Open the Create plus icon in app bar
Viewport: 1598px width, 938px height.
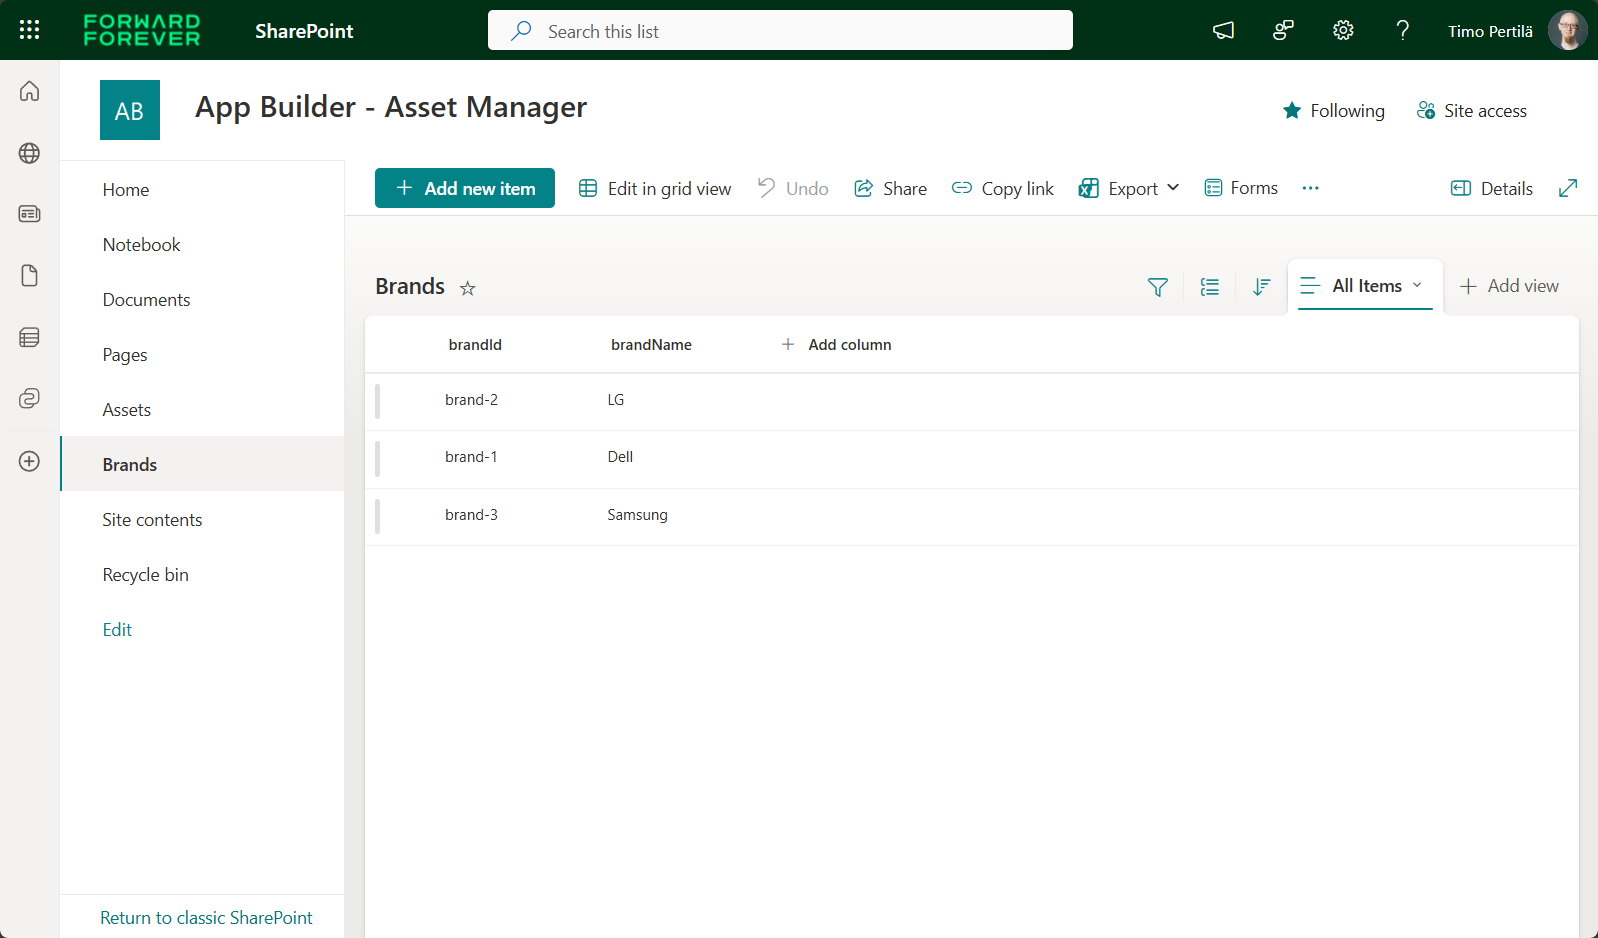tap(30, 461)
